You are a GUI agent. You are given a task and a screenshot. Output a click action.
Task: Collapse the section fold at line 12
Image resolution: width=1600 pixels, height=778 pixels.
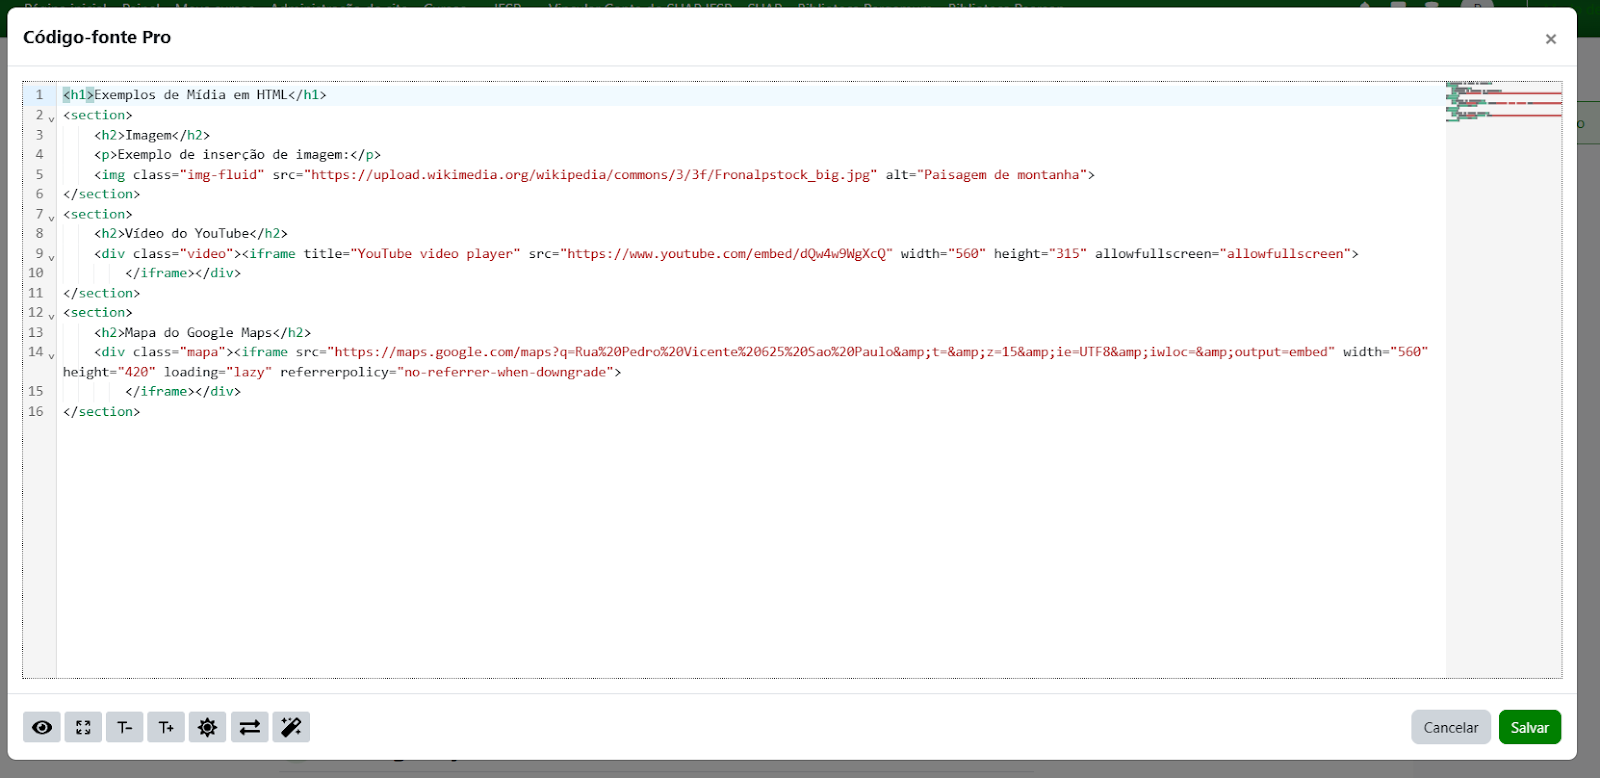coord(52,316)
